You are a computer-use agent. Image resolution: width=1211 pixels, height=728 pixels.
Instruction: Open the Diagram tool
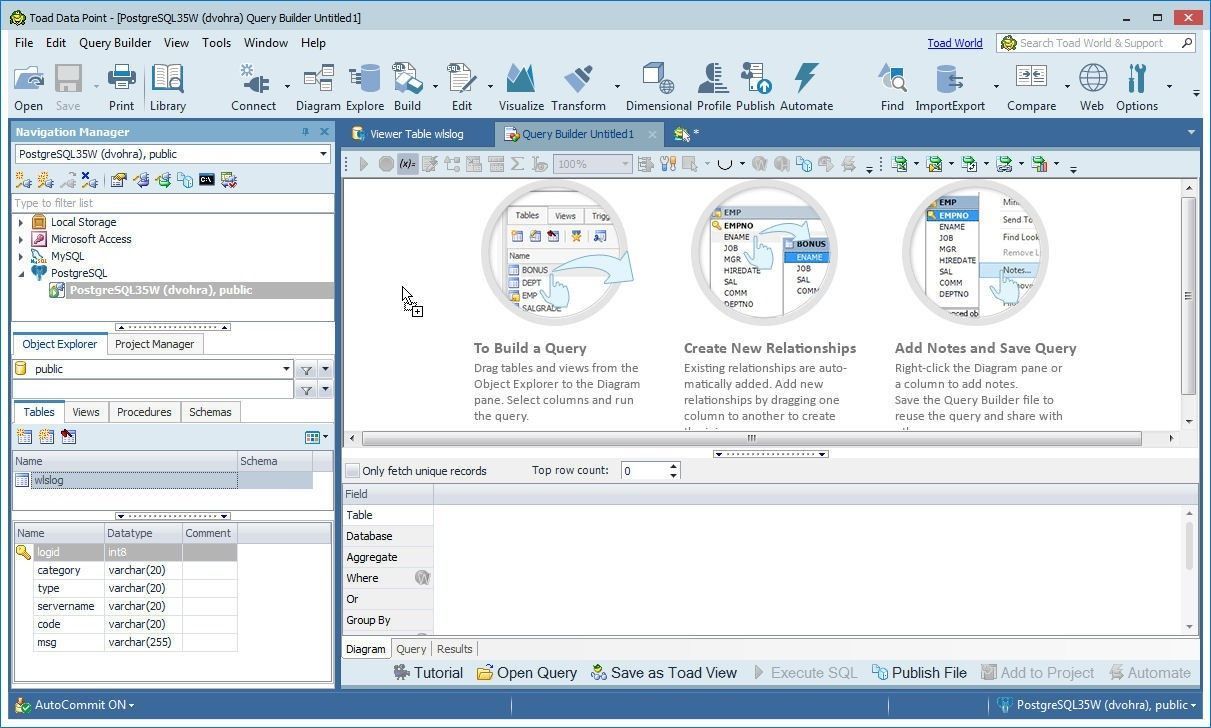(x=318, y=87)
